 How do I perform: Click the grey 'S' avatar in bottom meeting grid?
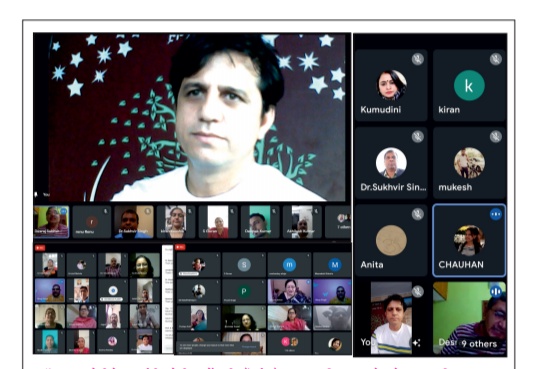point(244,265)
